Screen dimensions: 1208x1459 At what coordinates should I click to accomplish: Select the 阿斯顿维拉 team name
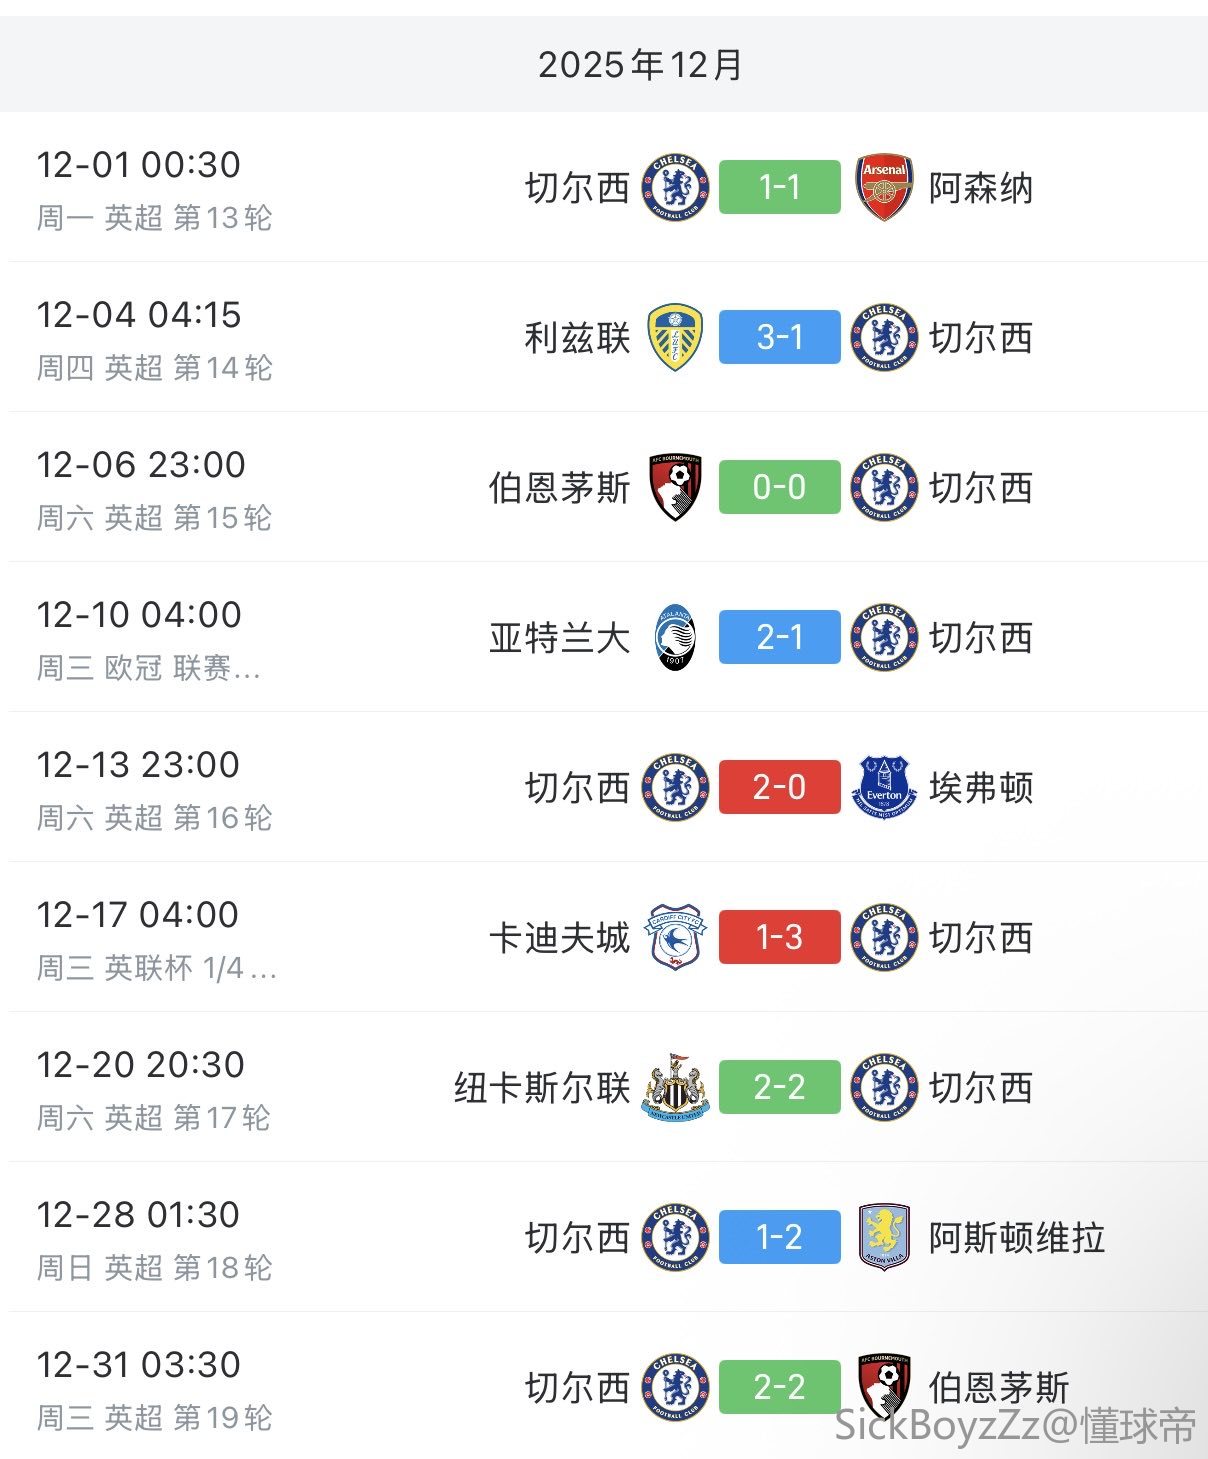1016,1238
